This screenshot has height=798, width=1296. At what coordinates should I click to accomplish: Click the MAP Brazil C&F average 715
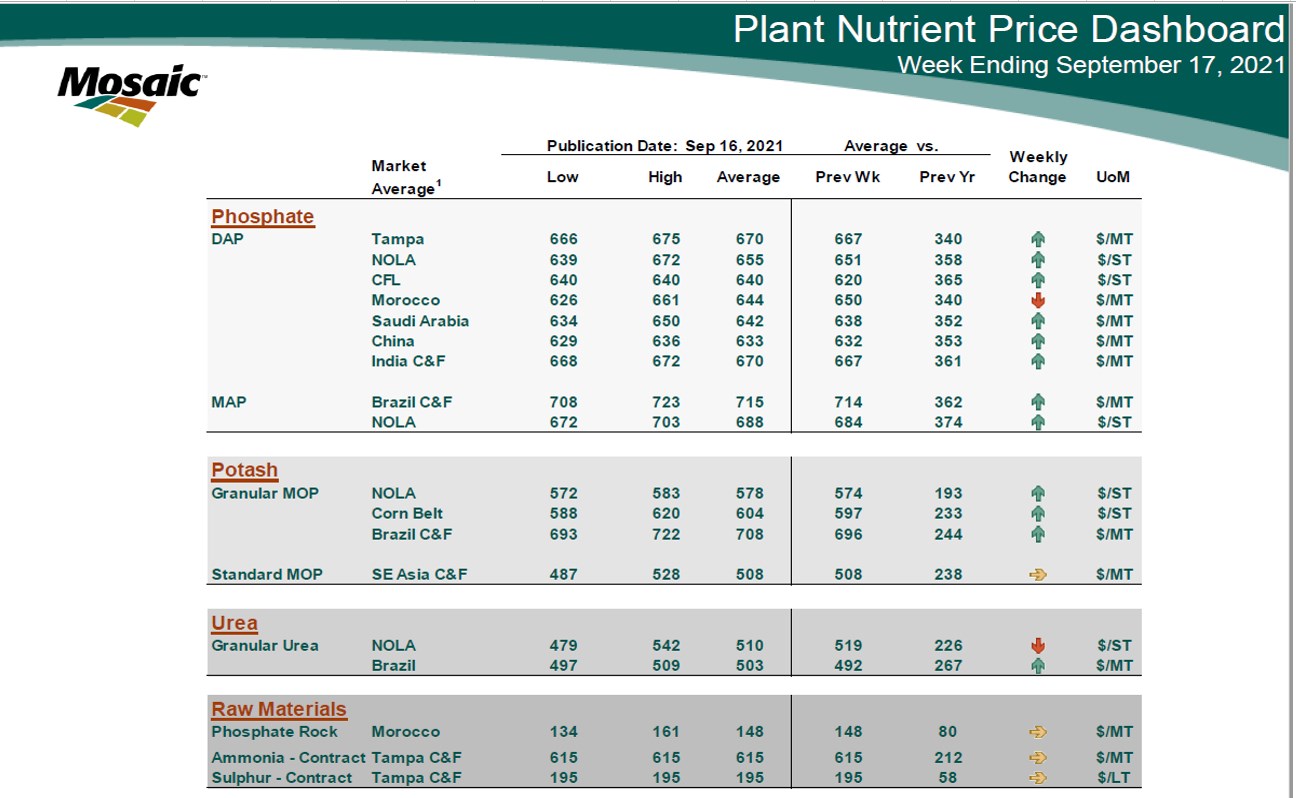pyautogui.click(x=749, y=402)
